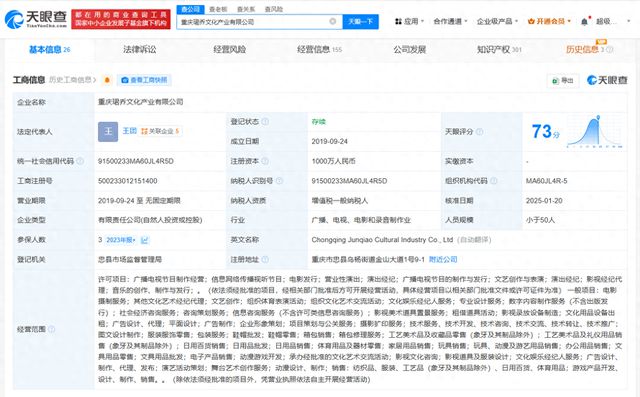
Task: Click the info icon next to 注册地址
Action: click(x=265, y=259)
